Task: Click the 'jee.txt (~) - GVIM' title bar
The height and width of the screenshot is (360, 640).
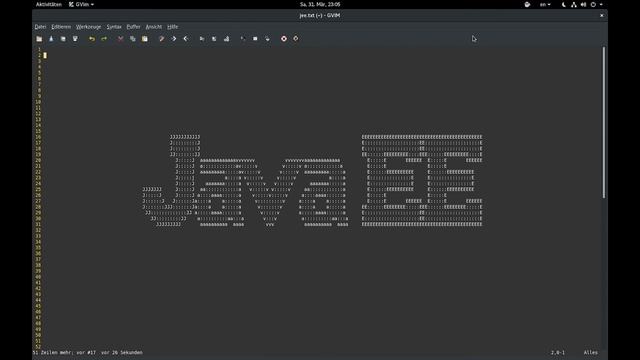Action: 320,16
